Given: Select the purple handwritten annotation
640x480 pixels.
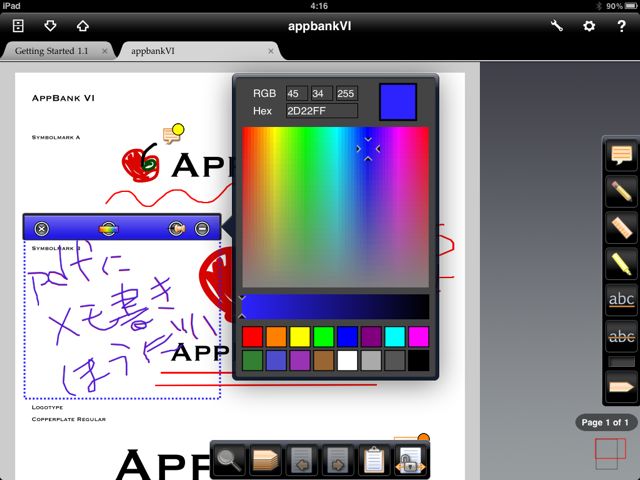Looking at the screenshot, I should point(122,320).
